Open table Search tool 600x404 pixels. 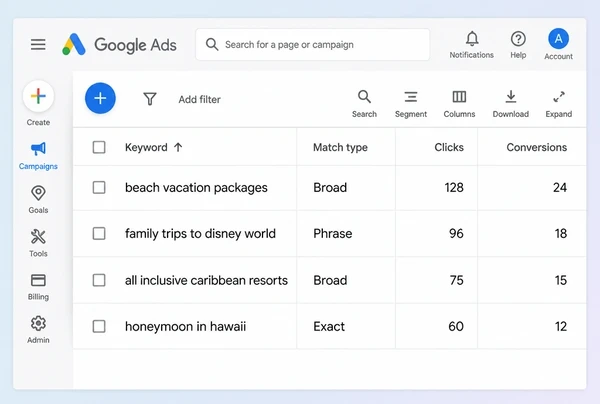pos(364,104)
